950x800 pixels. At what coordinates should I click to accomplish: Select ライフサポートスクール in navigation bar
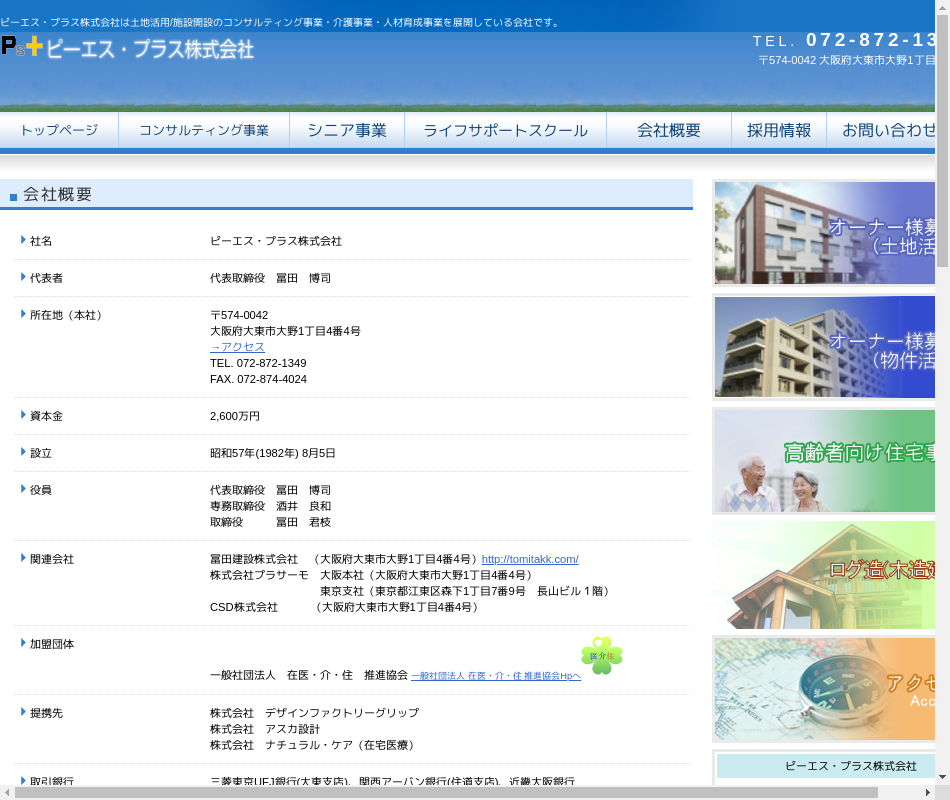coord(505,130)
